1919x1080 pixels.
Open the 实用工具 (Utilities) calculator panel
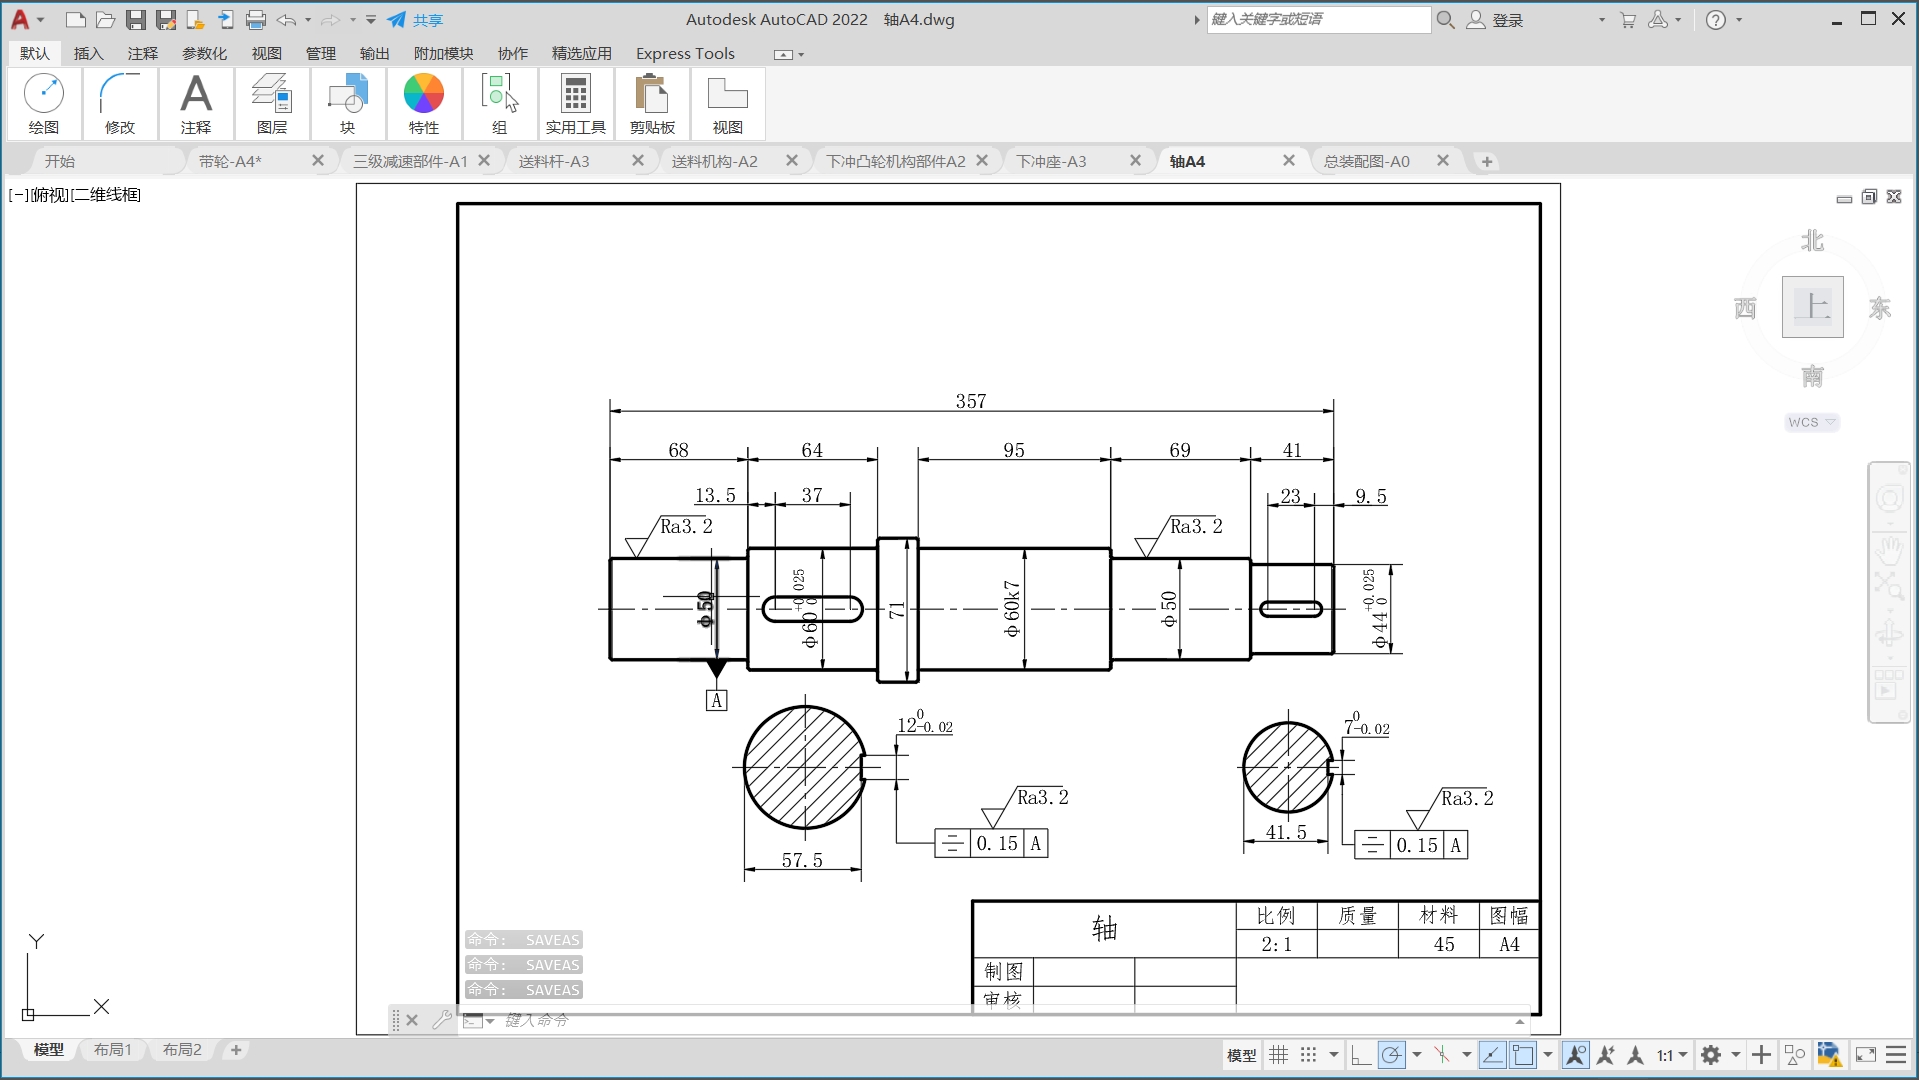576,103
